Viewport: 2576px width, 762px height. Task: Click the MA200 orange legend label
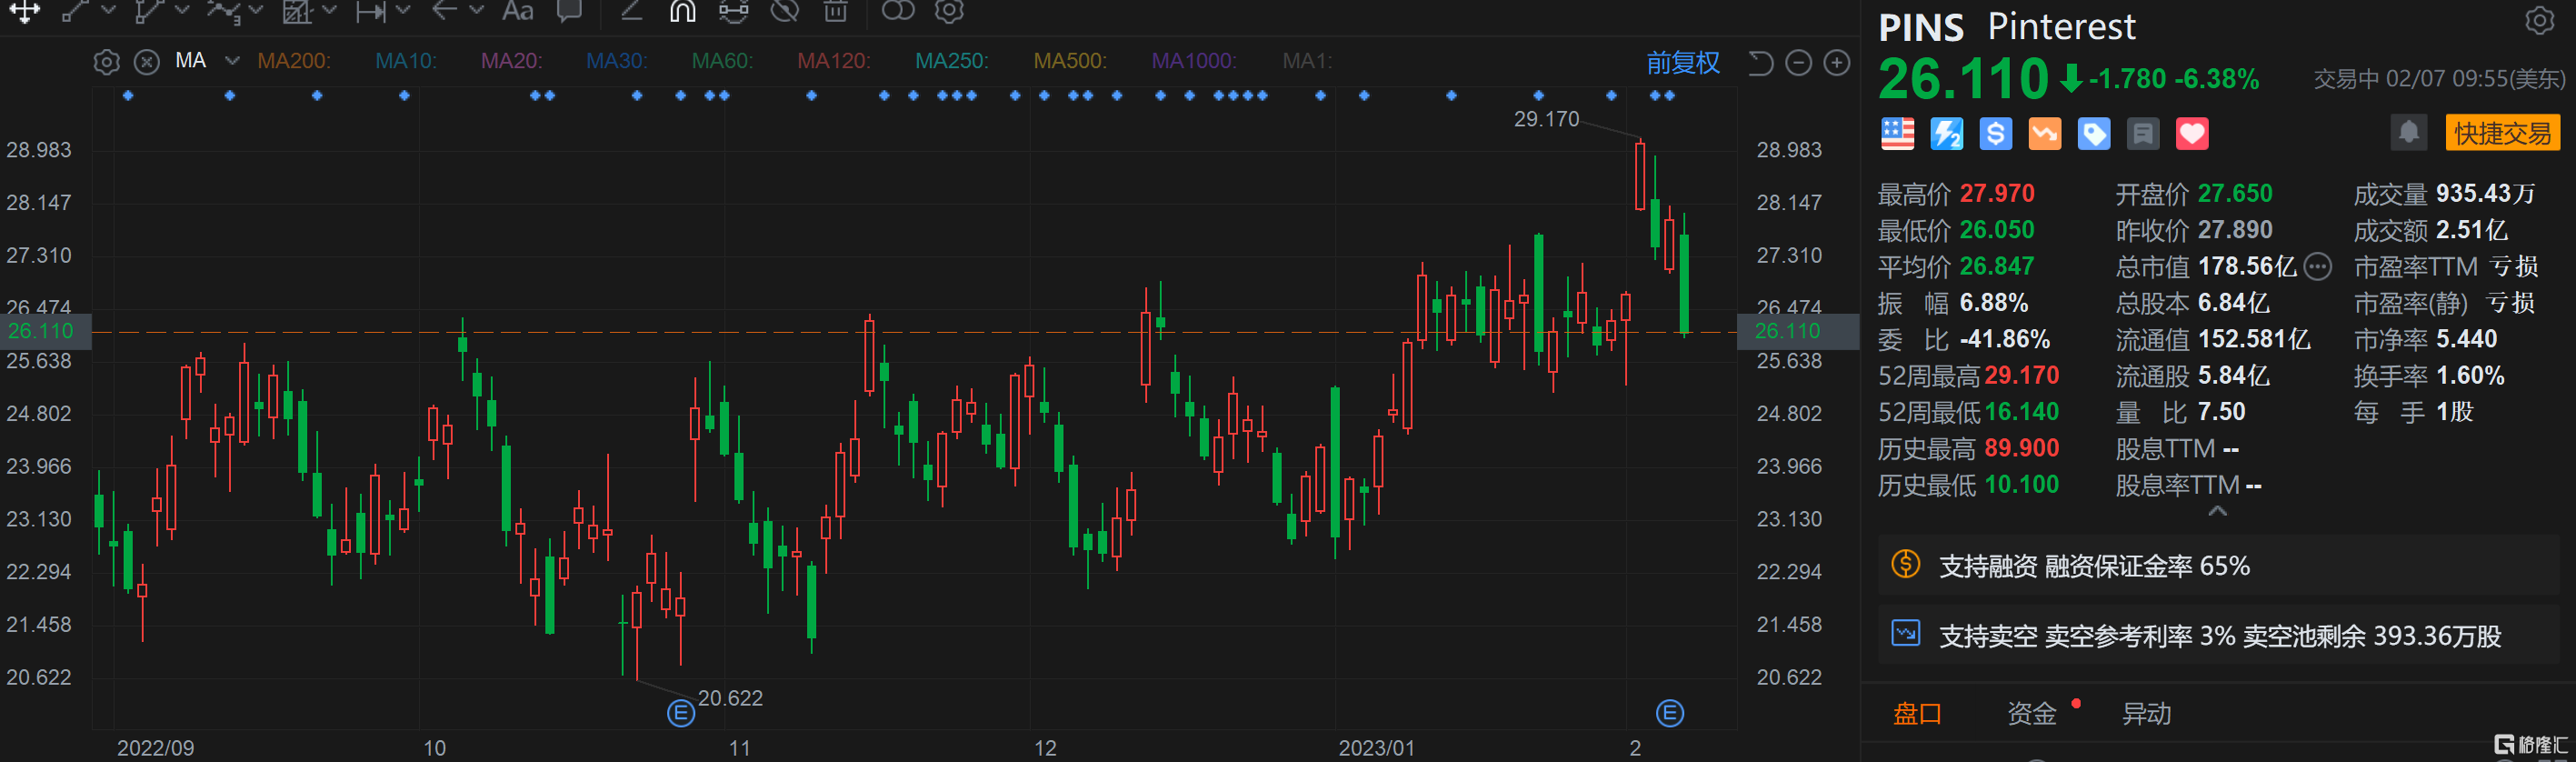293,61
